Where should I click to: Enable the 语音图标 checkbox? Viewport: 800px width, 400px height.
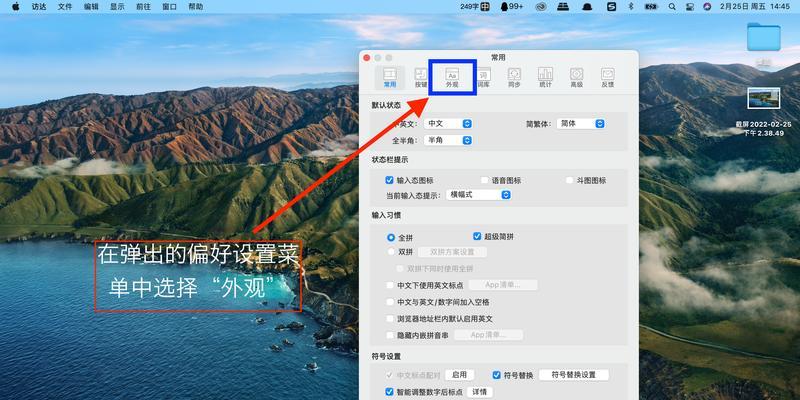pyautogui.click(x=485, y=180)
